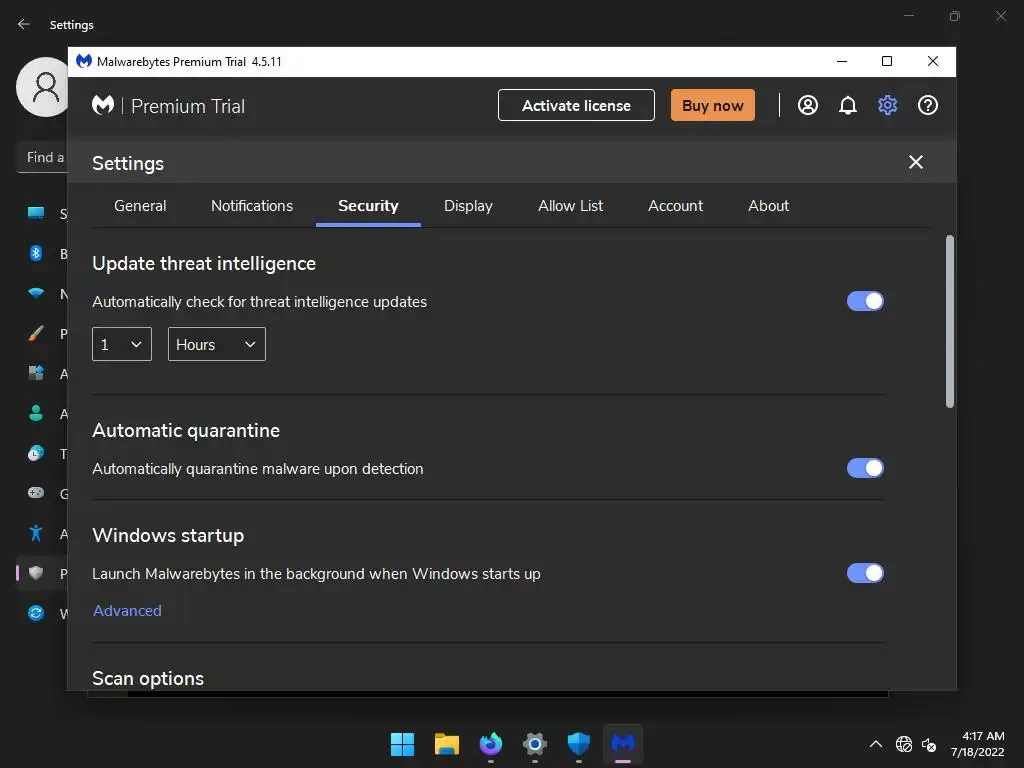The width and height of the screenshot is (1024, 768).
Task: Select the Apps icon in Settings sidebar
Action: point(36,373)
